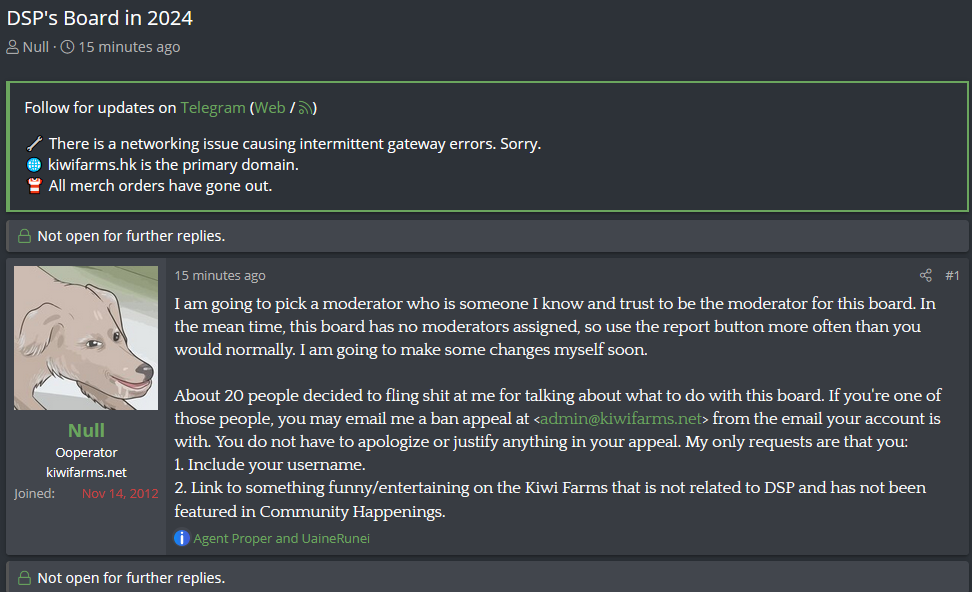Click the user icon beside thread author Null
972x592 pixels.
click(13, 47)
